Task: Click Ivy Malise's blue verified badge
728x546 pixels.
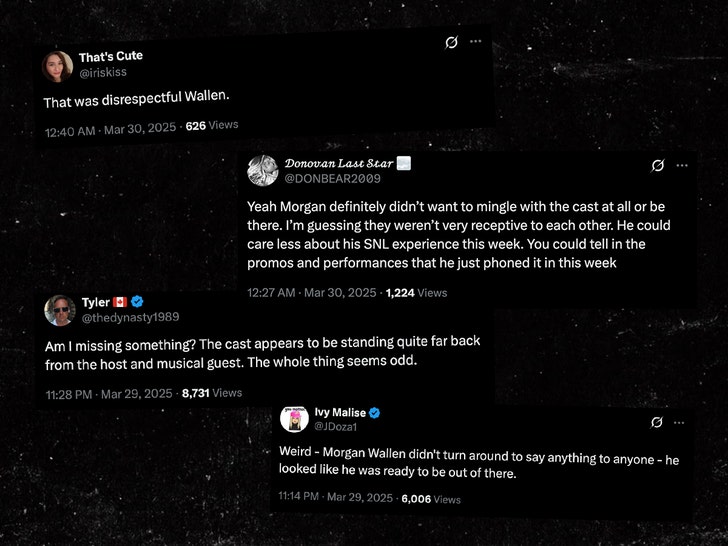Action: tap(374, 412)
